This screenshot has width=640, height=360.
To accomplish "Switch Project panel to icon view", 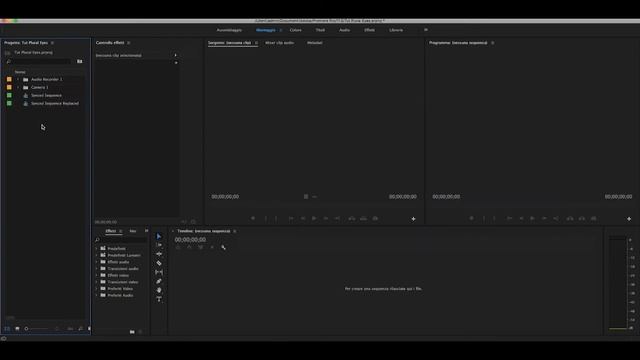I will (x=17, y=329).
